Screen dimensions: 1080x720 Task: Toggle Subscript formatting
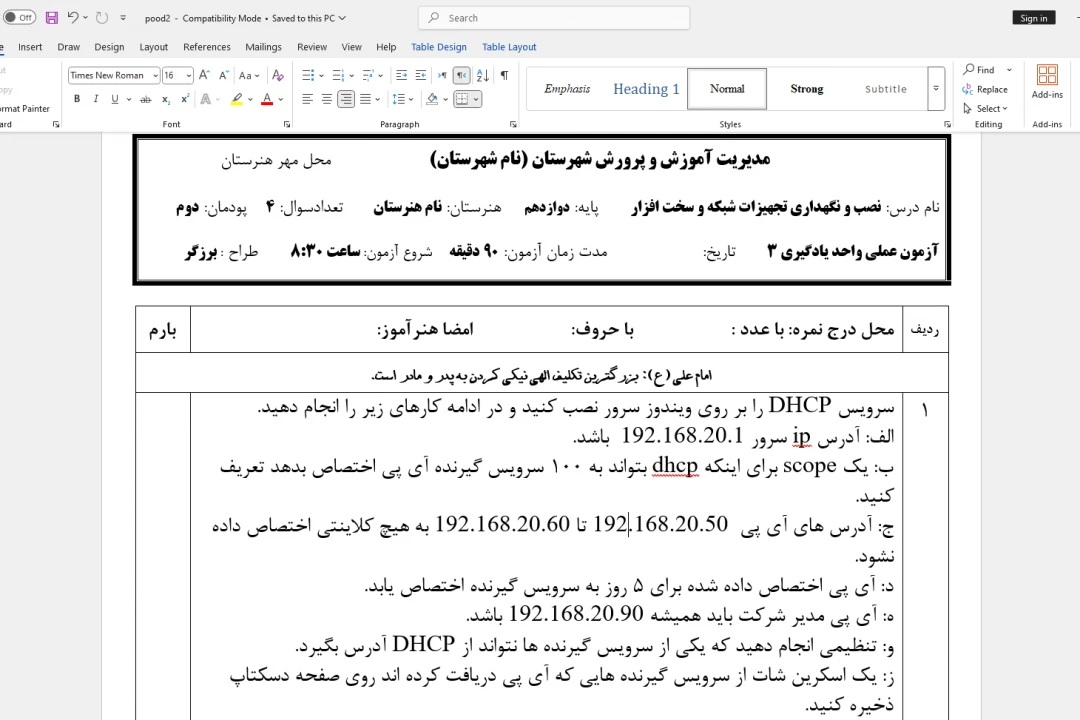click(166, 99)
